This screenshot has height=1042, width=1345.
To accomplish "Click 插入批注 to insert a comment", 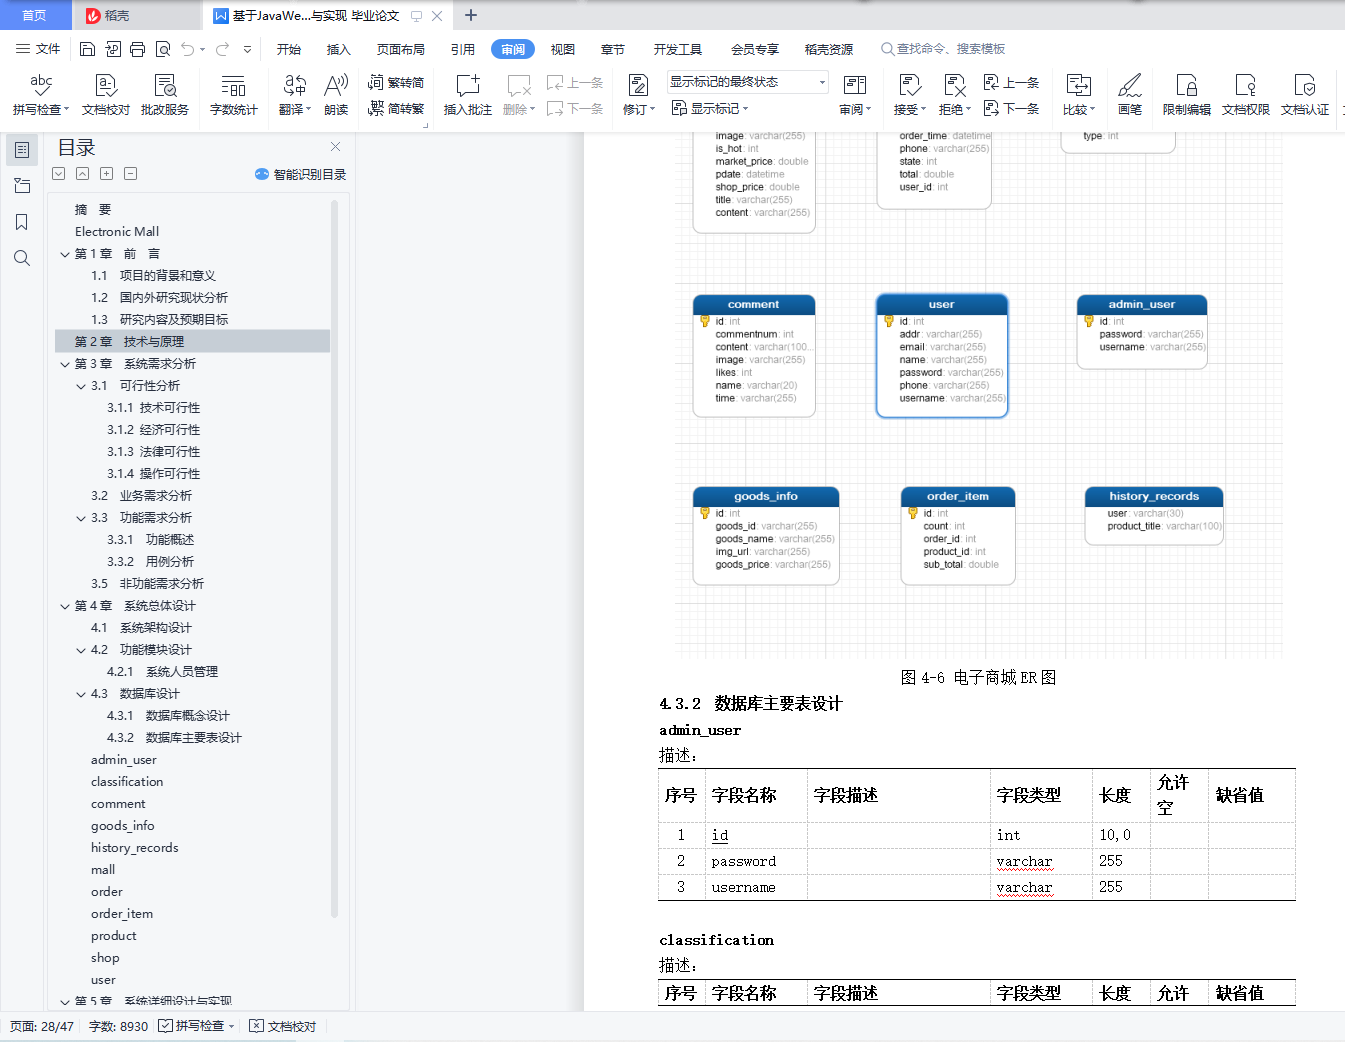I will (468, 95).
